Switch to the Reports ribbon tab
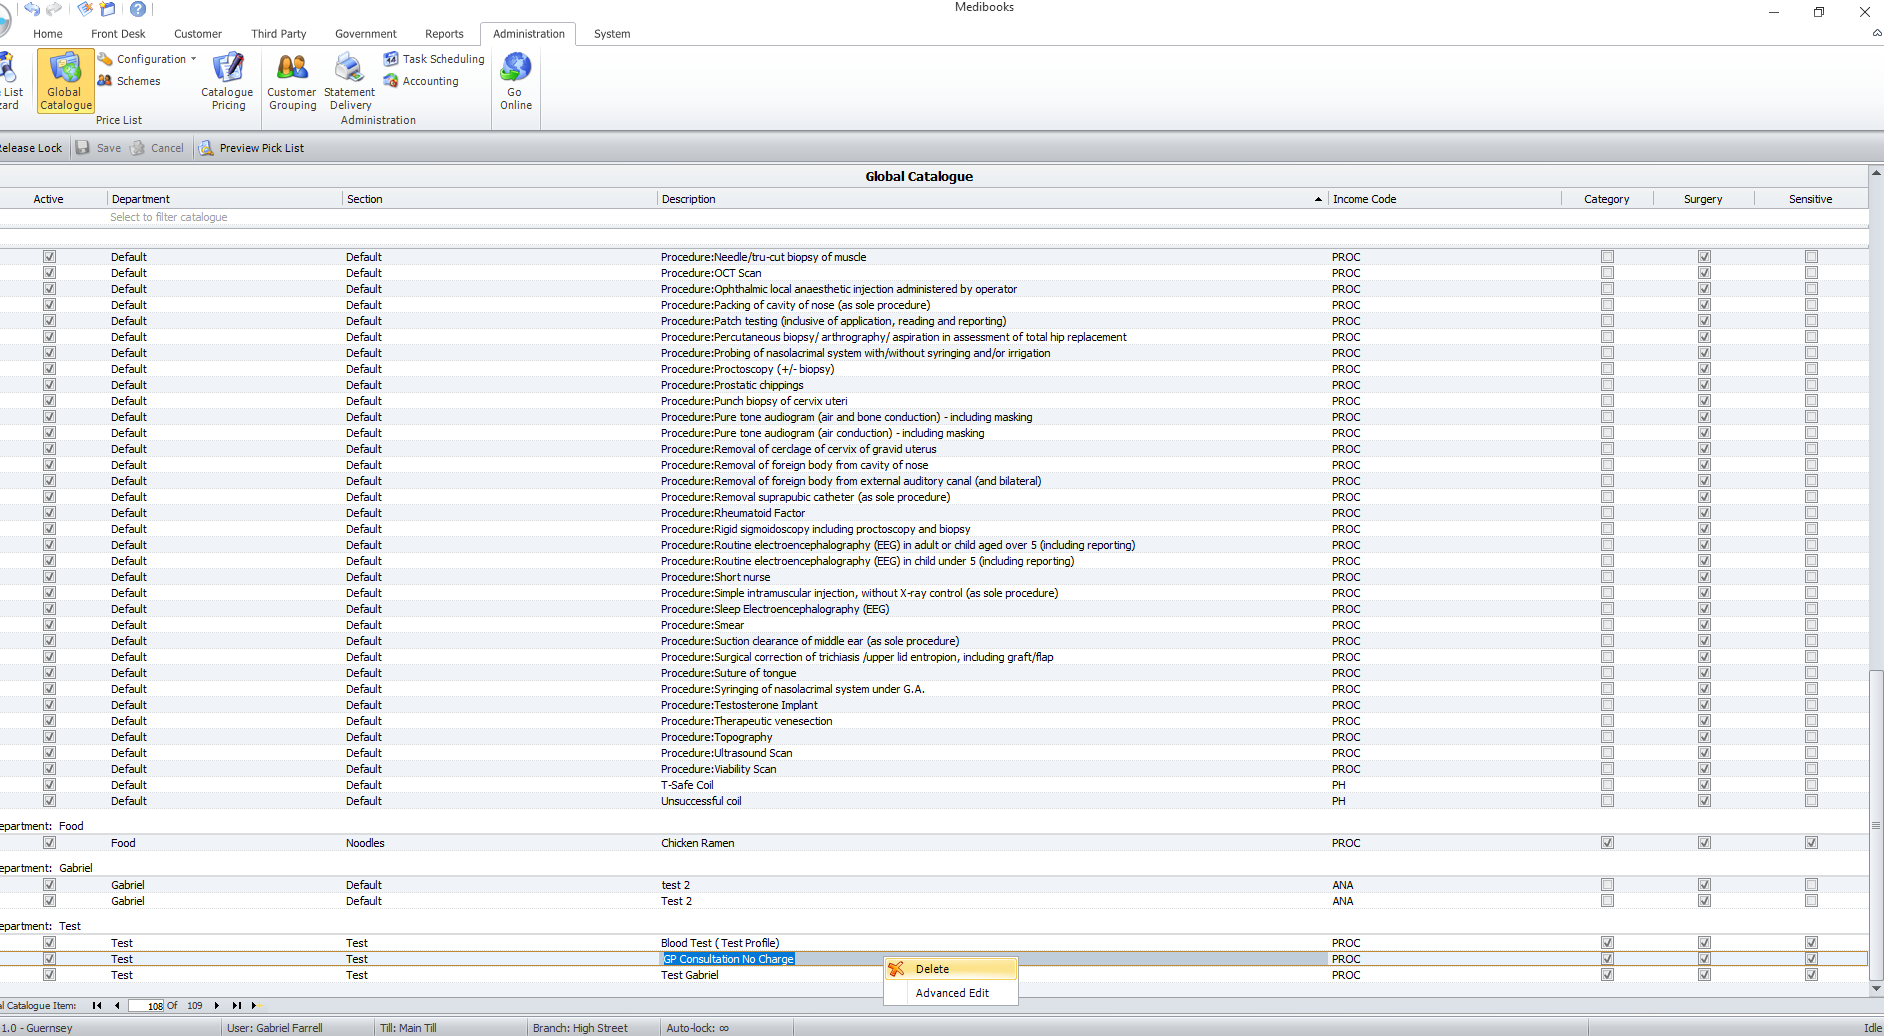 tap(444, 34)
